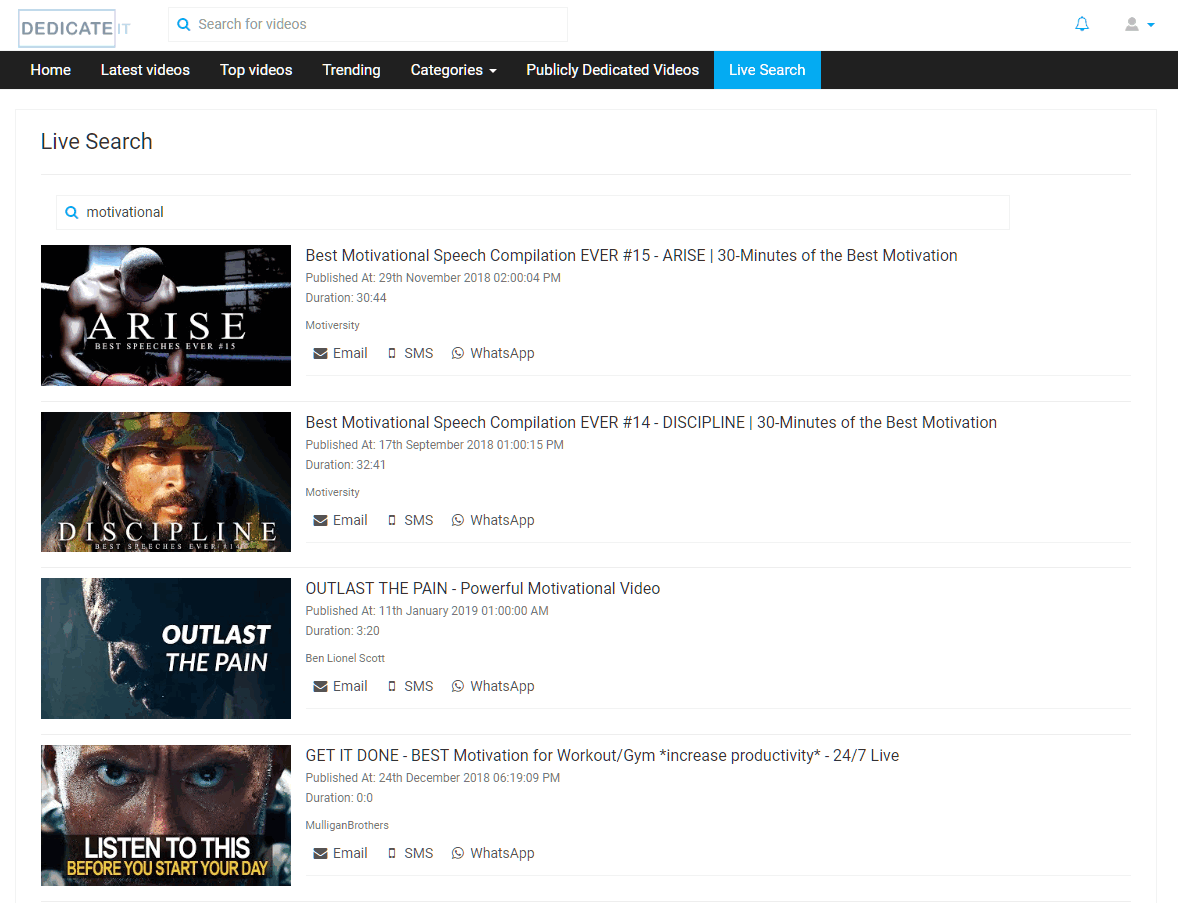Click WhatsApp icon for GET IT DONE
The height and width of the screenshot is (903, 1178).
(x=458, y=853)
